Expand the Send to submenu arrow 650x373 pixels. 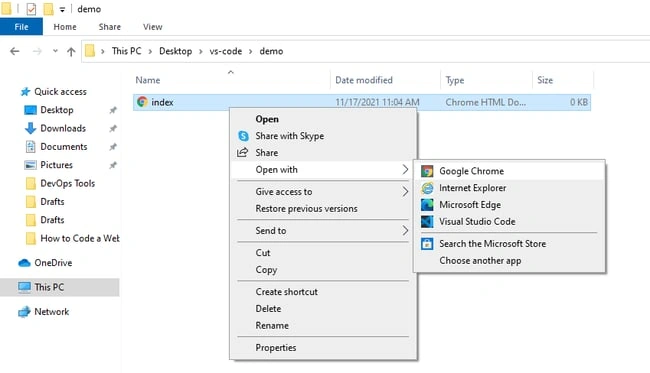click(x=405, y=230)
